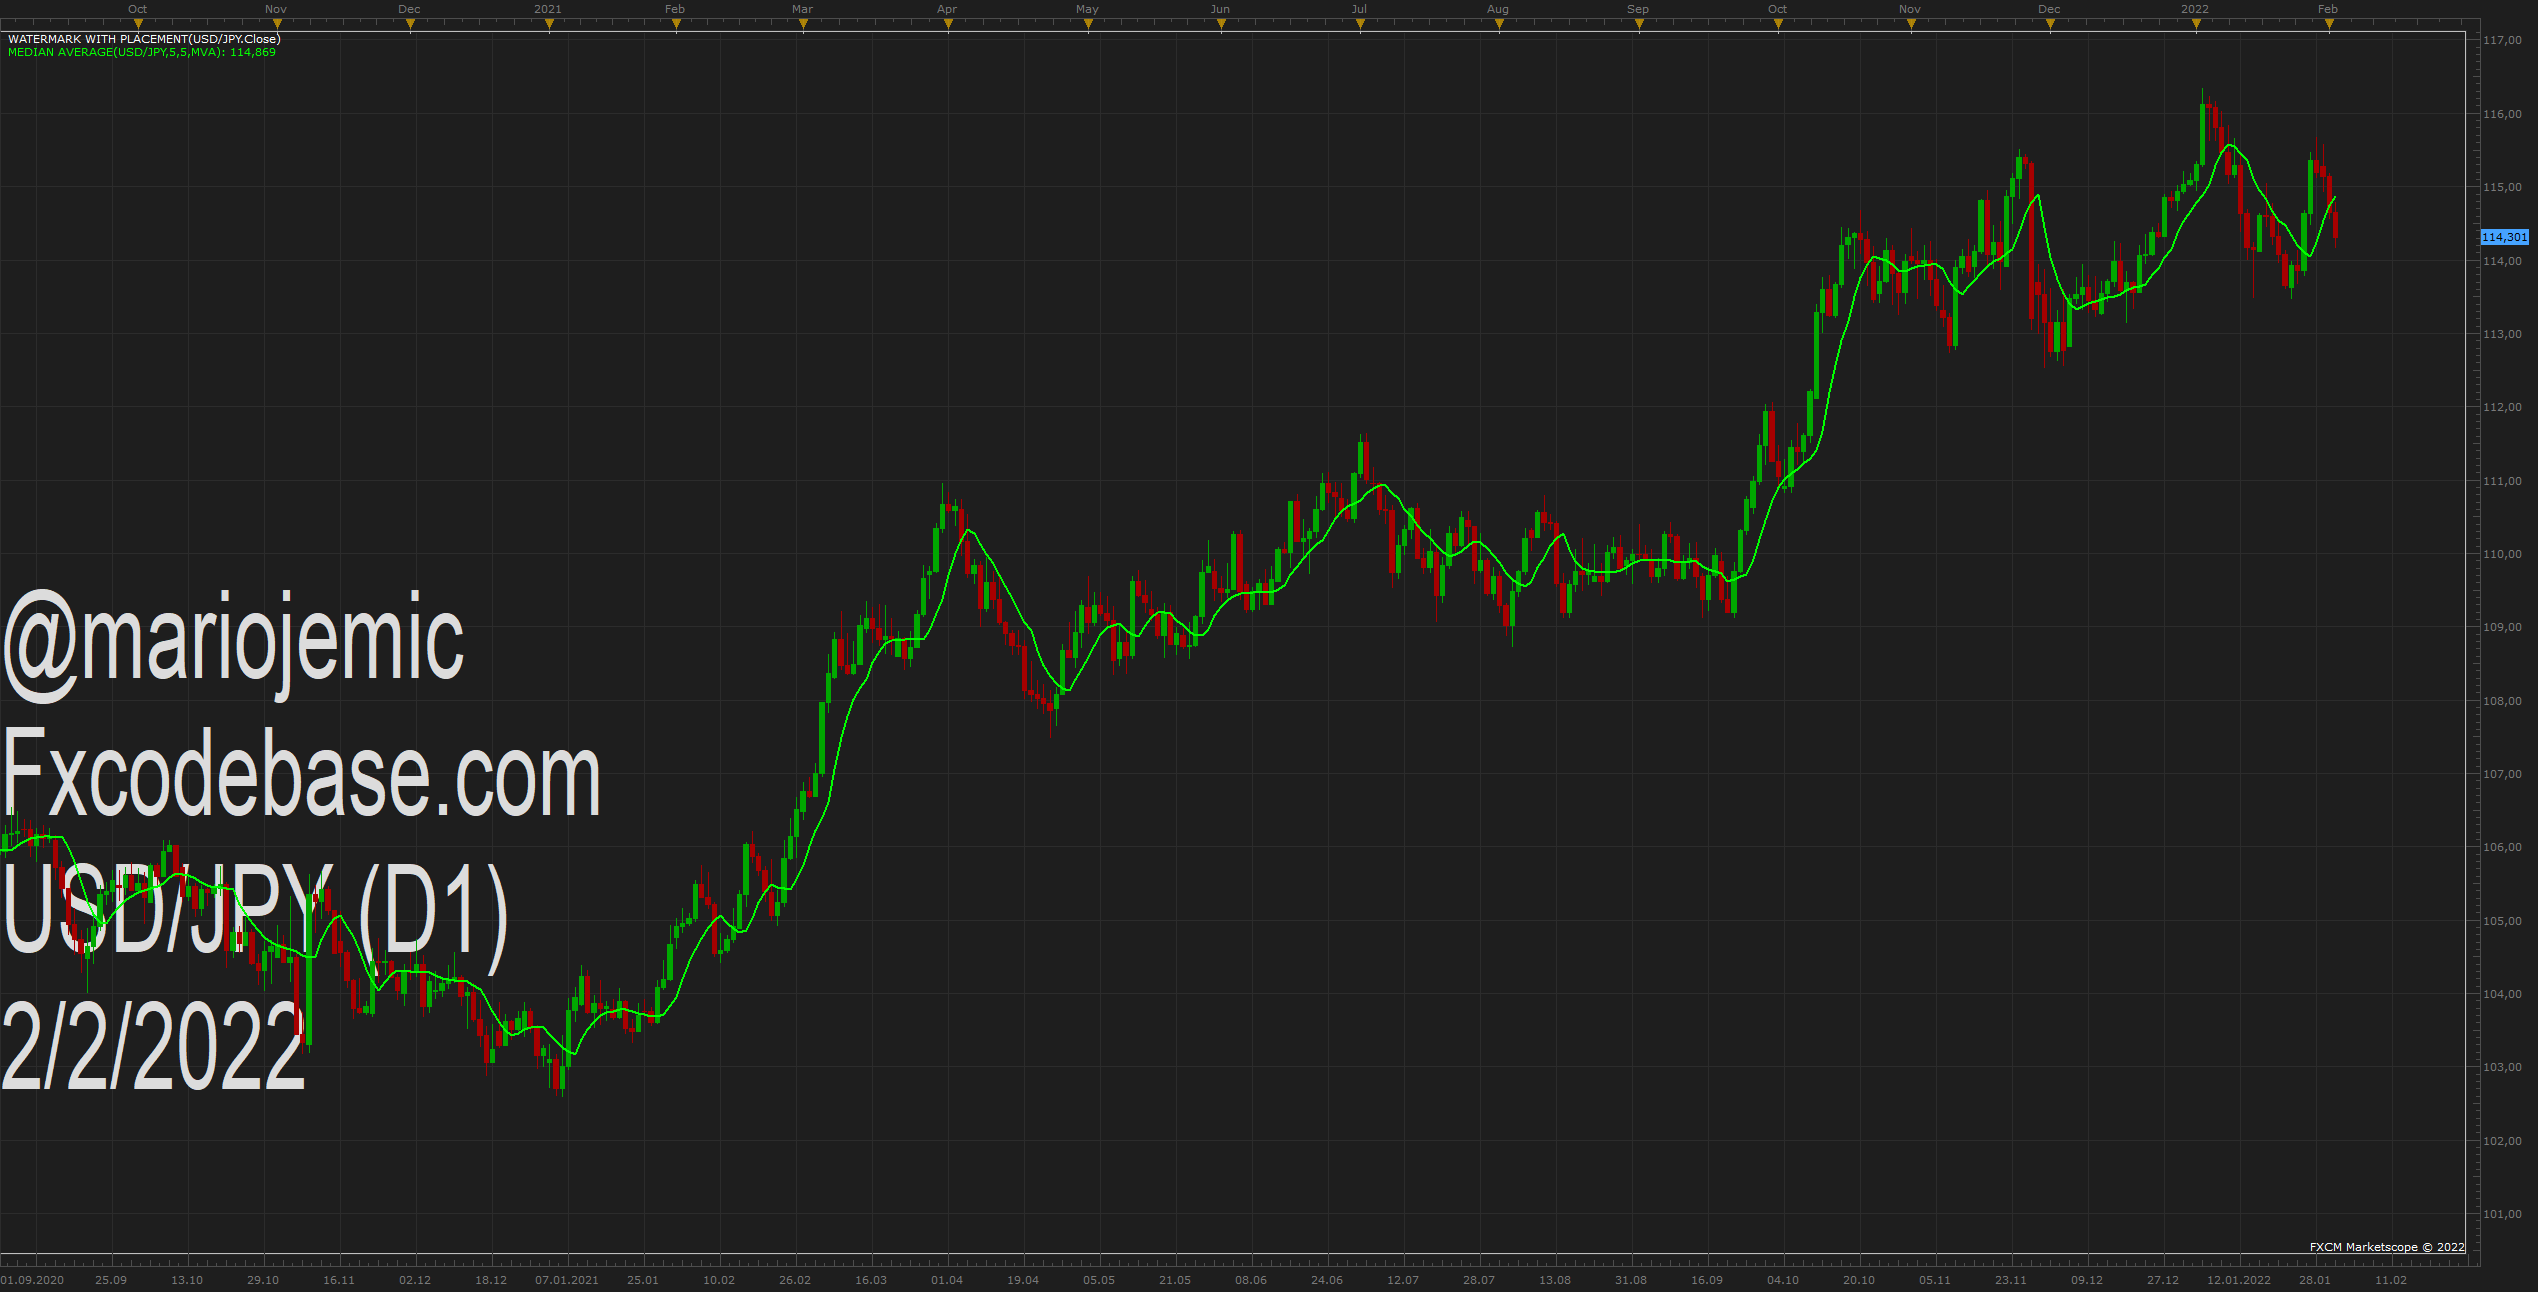
Task: Click the 19.04 date axis label
Action: 1023,1280
